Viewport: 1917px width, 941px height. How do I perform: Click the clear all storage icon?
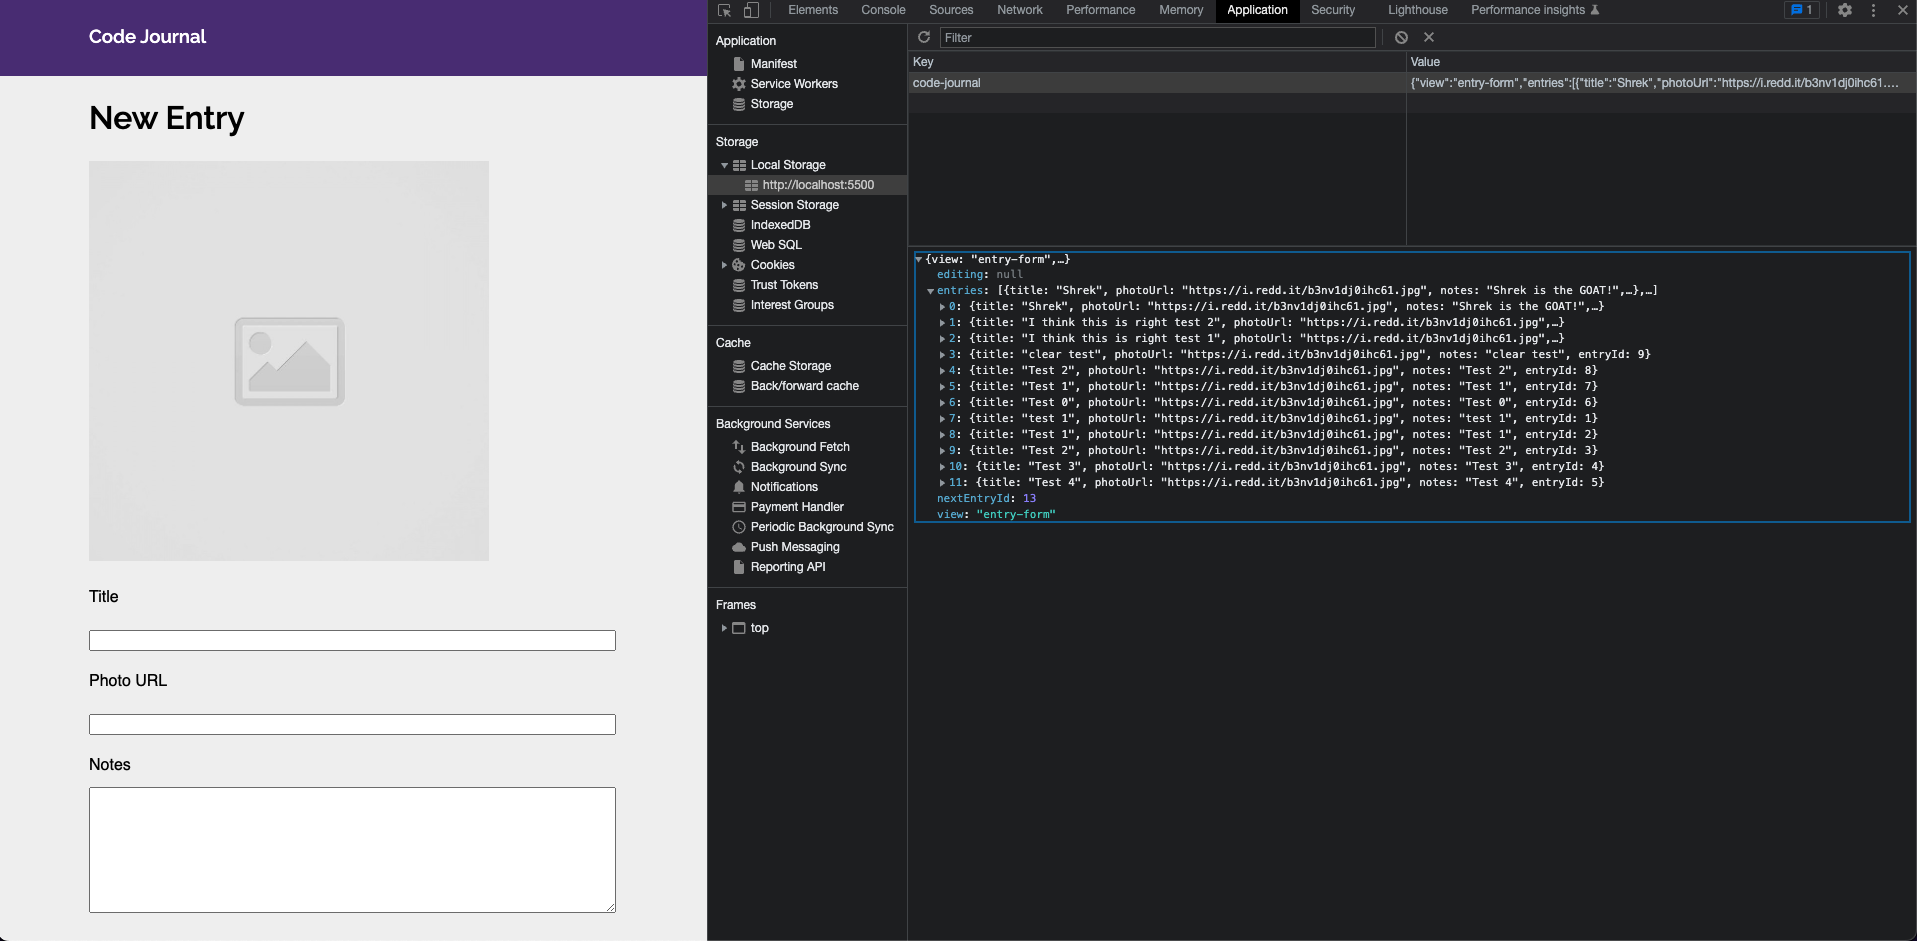click(1401, 37)
